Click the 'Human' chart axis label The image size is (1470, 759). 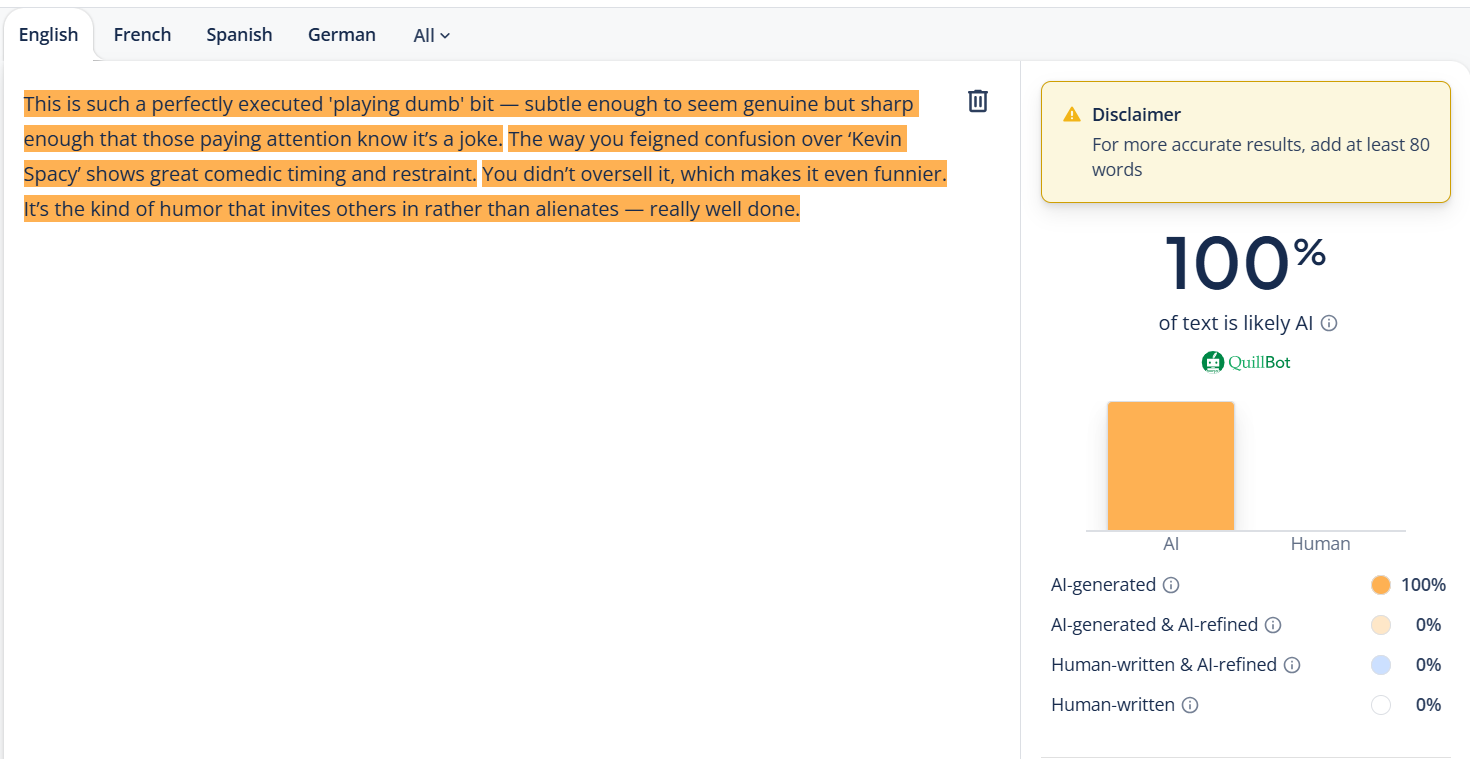click(x=1320, y=544)
